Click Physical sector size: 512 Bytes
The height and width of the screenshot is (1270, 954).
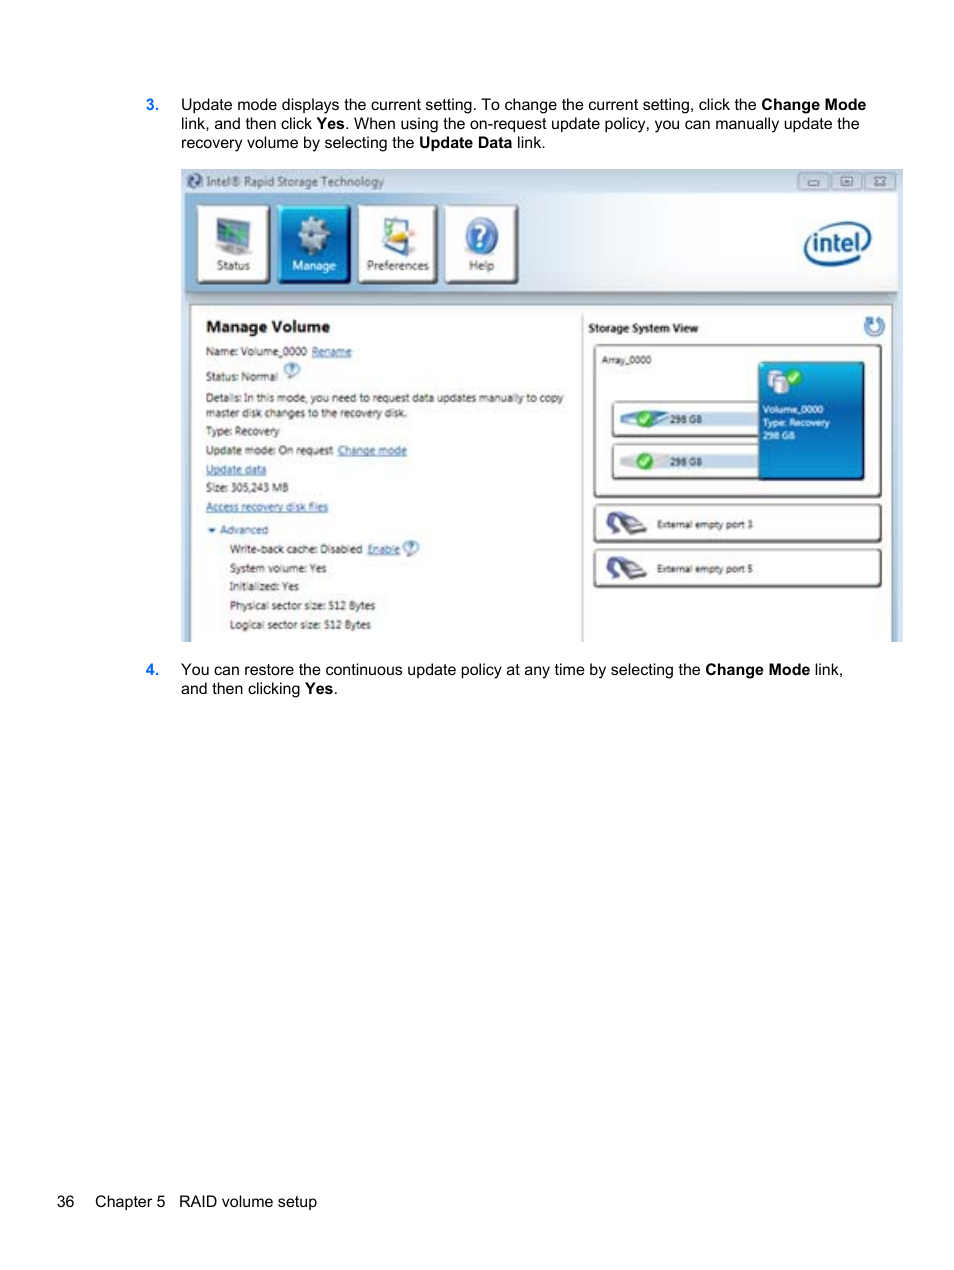[302, 606]
